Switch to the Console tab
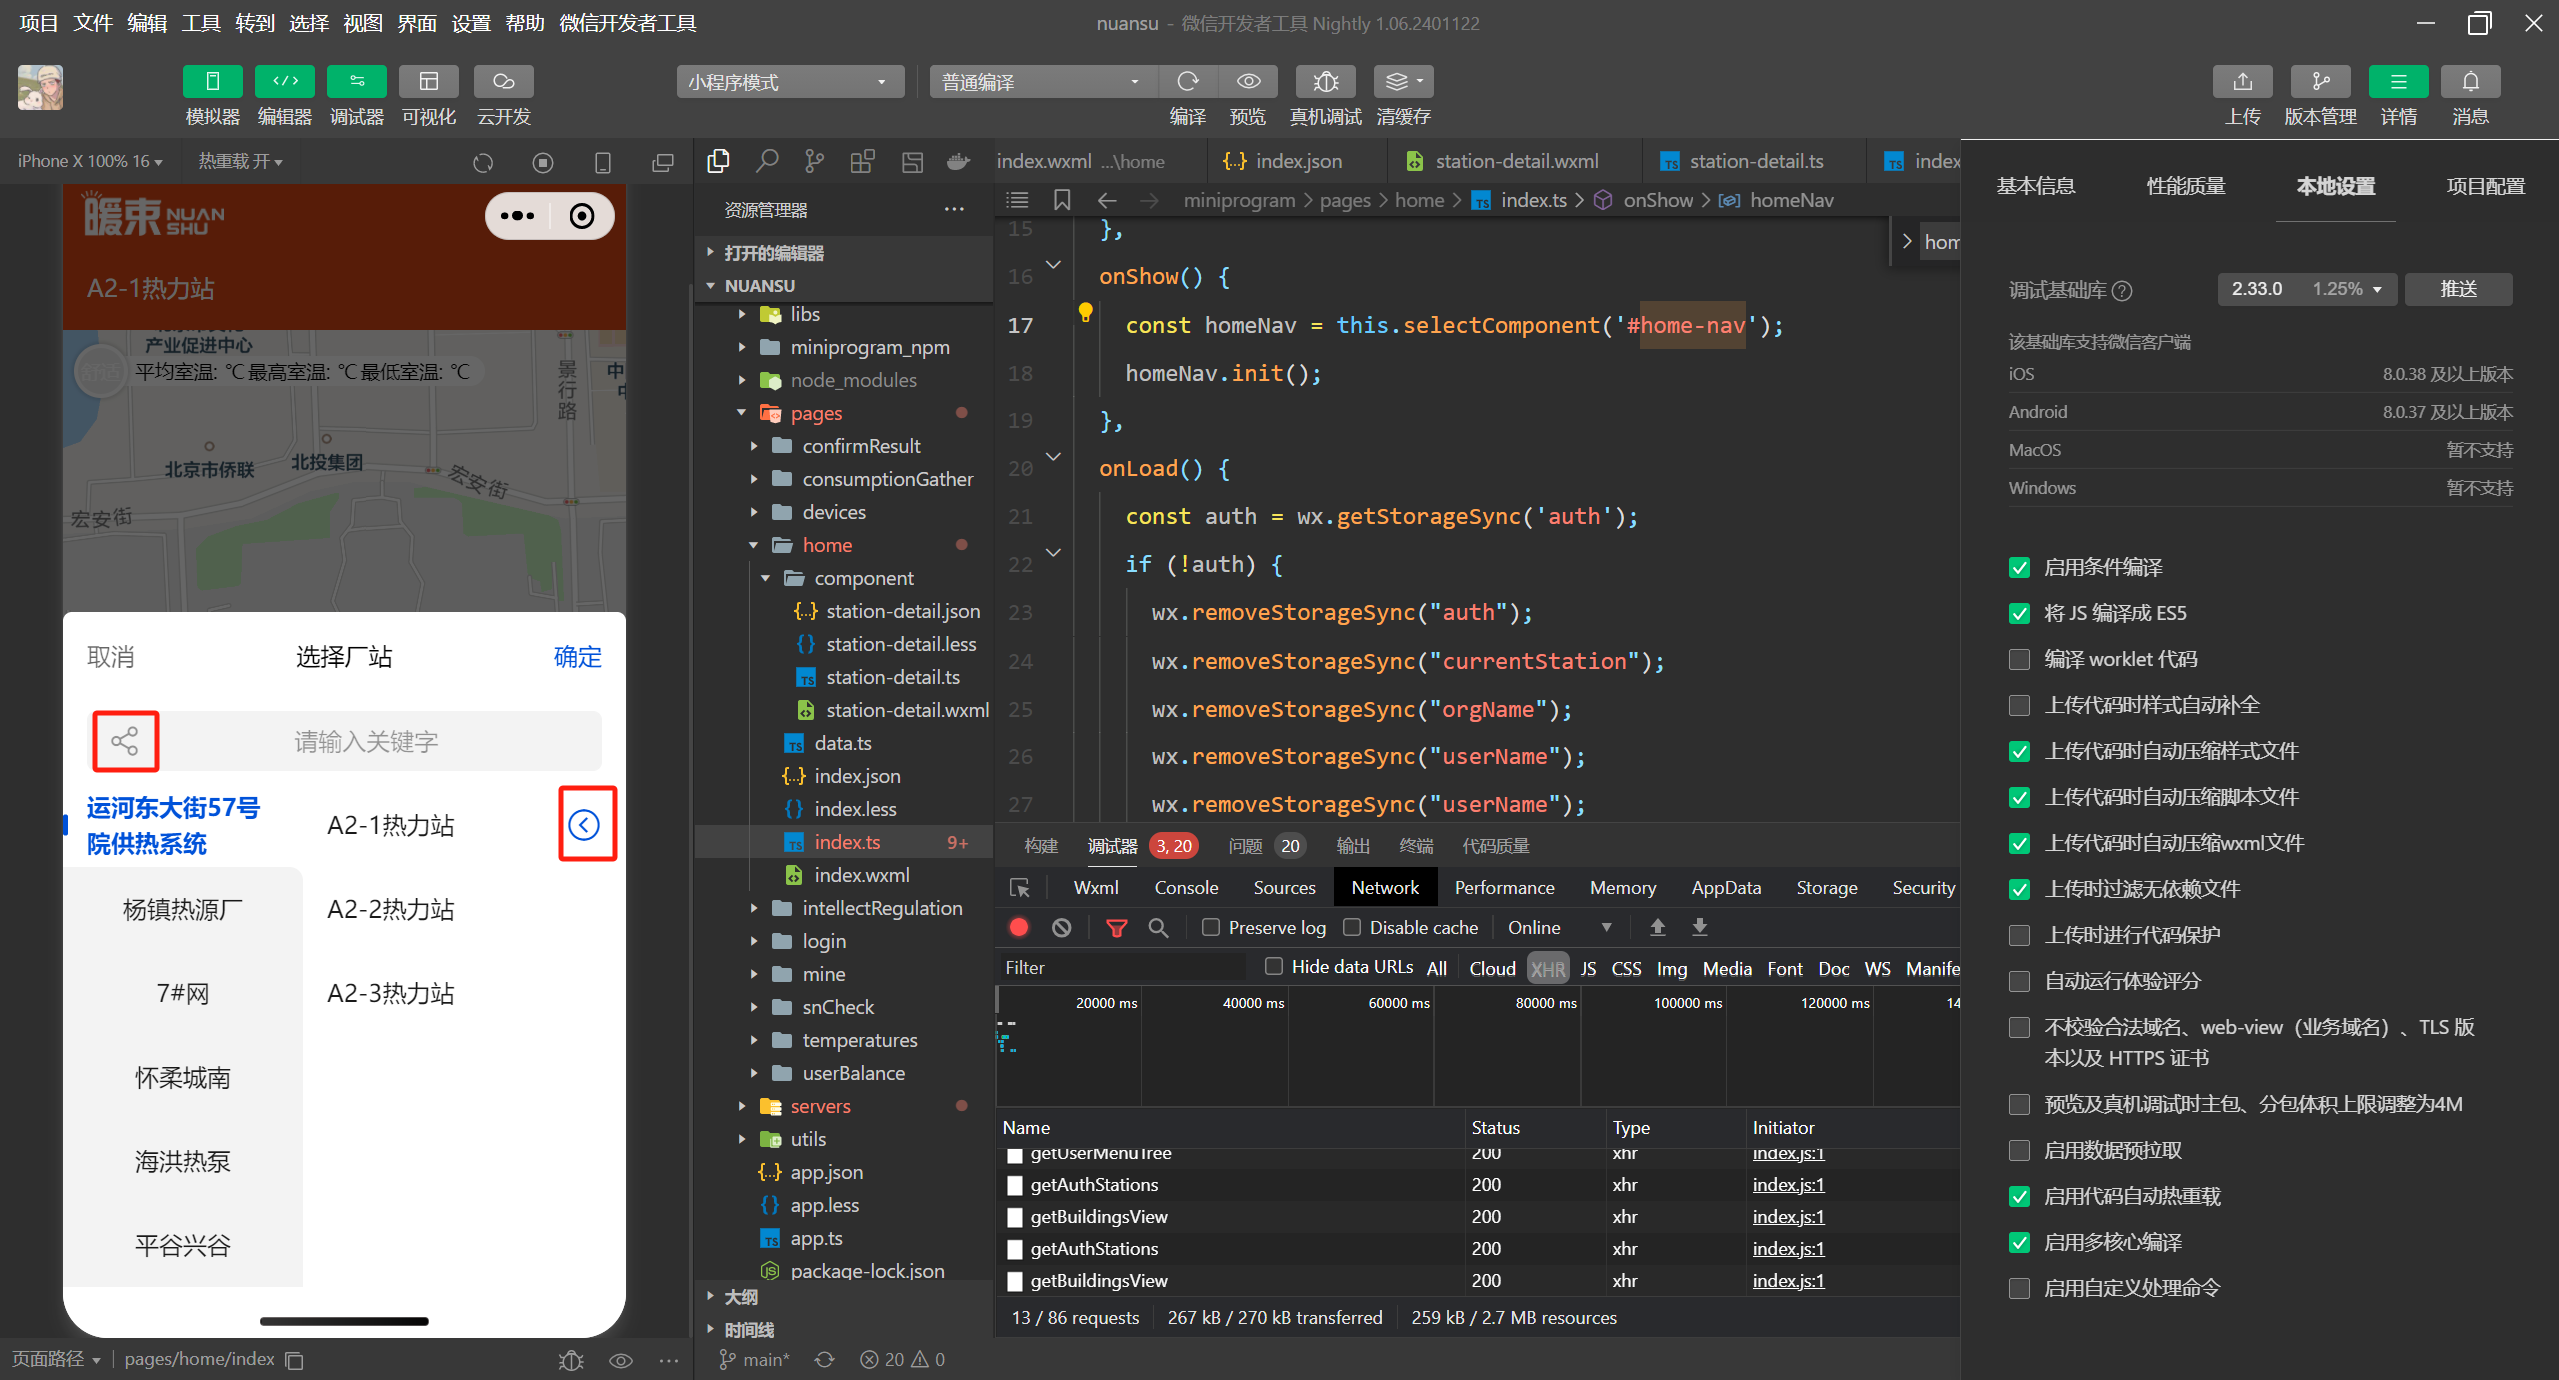The height and width of the screenshot is (1380, 2559). click(1185, 888)
